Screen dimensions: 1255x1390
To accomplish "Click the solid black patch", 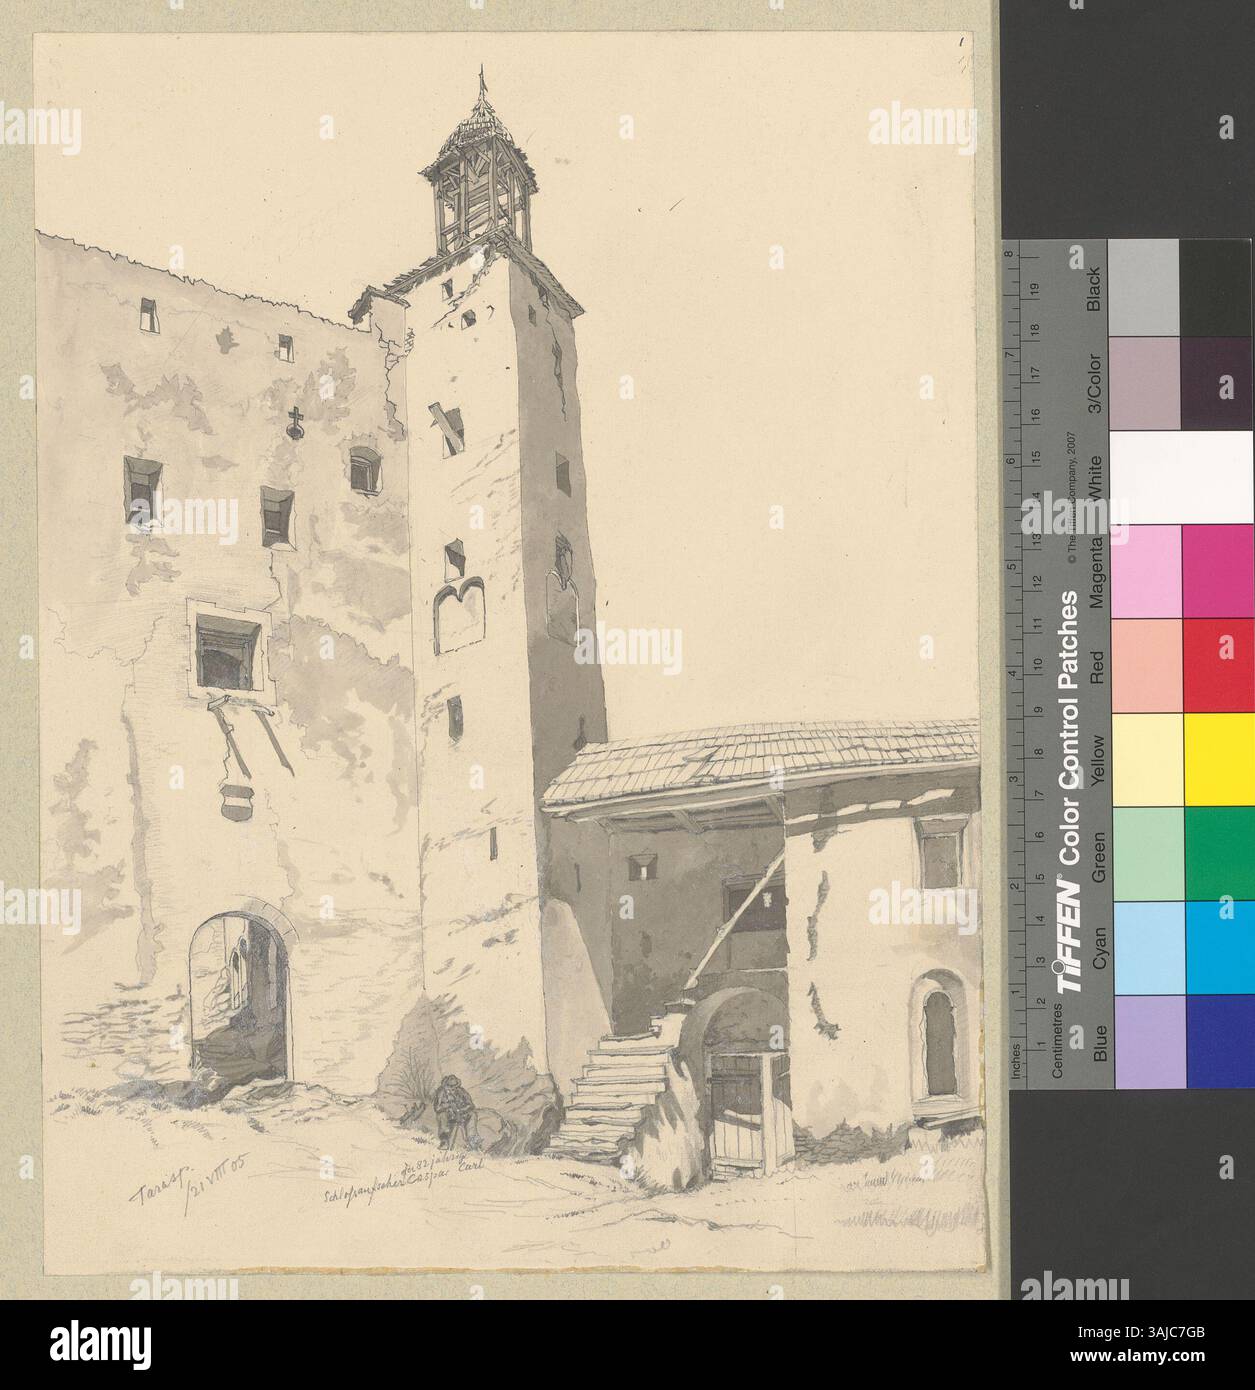I will [1217, 288].
